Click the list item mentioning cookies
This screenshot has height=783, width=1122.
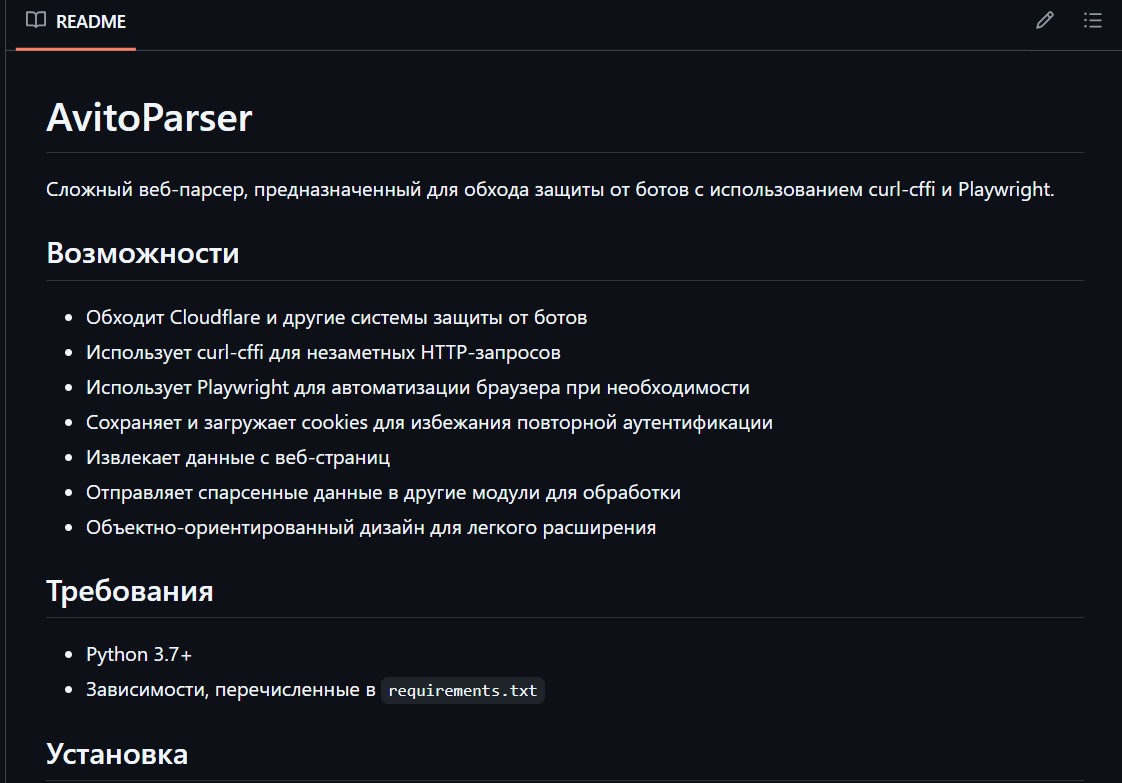(x=429, y=423)
